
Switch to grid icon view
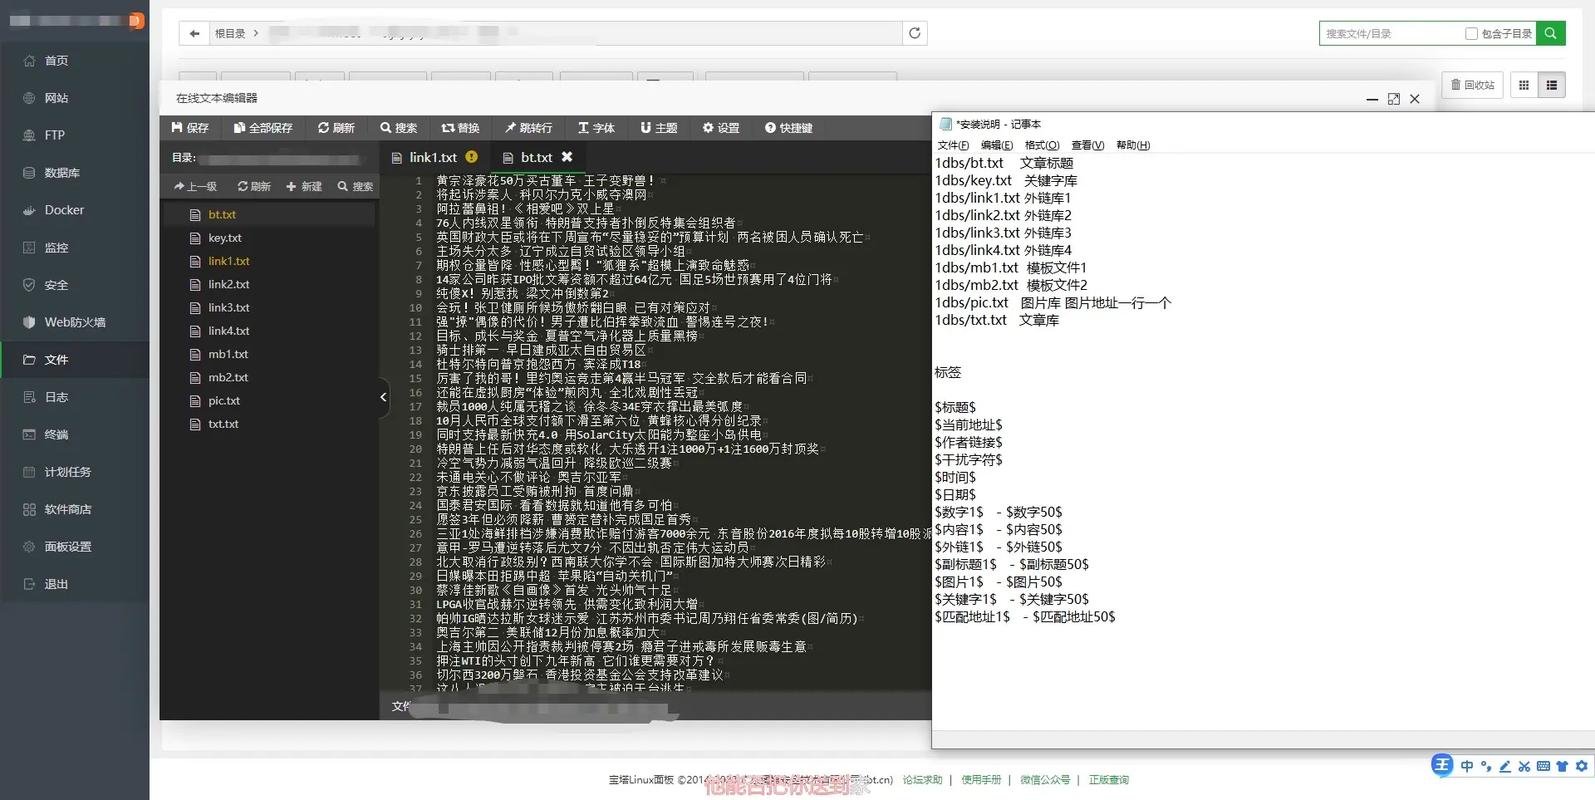[x=1524, y=85]
